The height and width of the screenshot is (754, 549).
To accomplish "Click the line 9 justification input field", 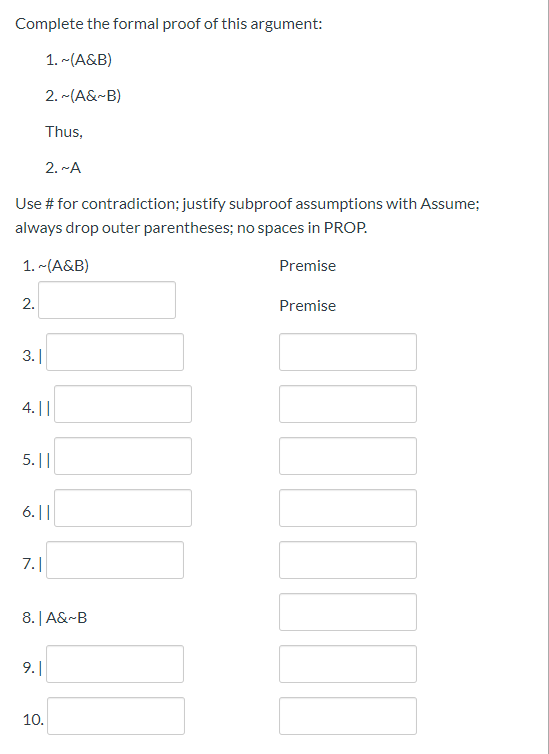I will coord(348,664).
